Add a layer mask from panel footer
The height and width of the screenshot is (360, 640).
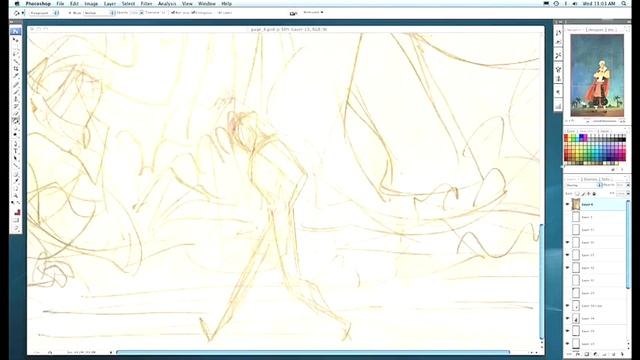(x=587, y=354)
